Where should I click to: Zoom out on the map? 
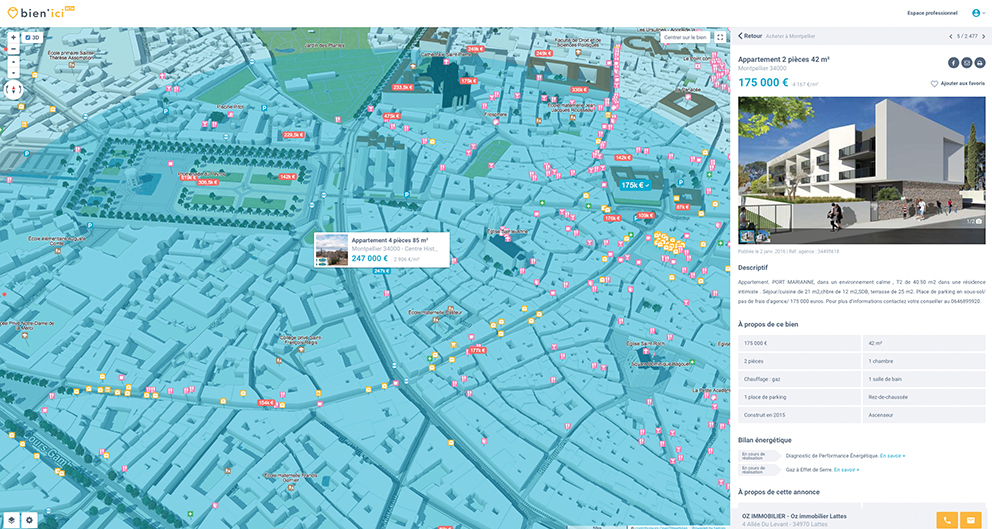point(12,49)
